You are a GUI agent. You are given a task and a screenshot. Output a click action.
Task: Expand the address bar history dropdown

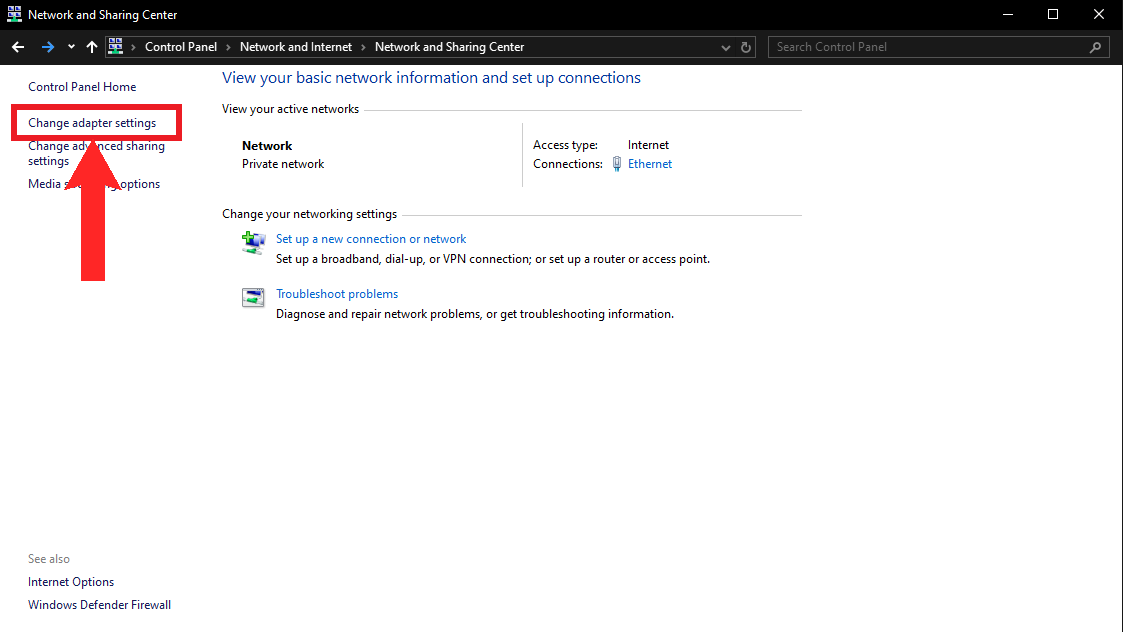[726, 47]
